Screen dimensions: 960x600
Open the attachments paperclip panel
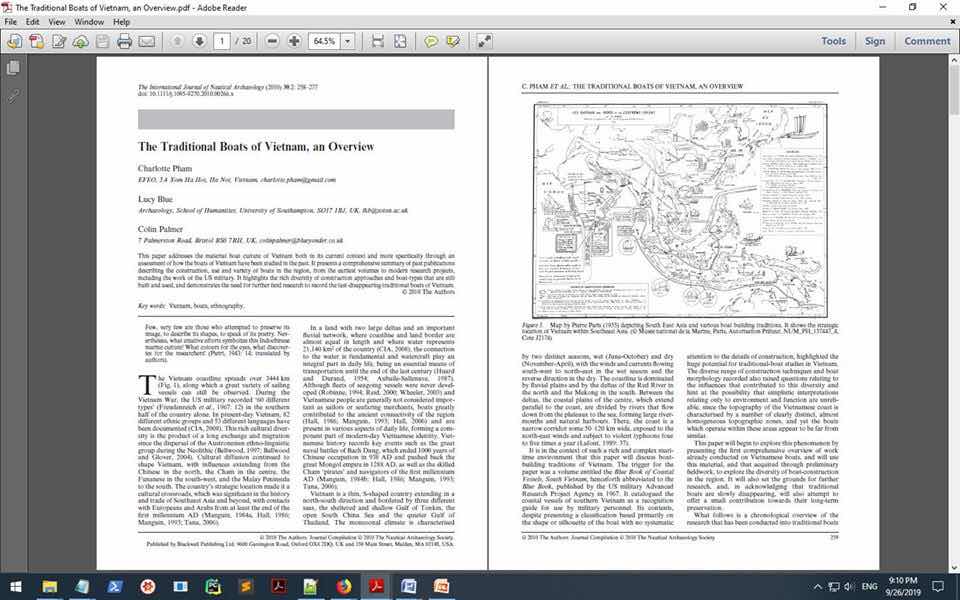(13, 96)
